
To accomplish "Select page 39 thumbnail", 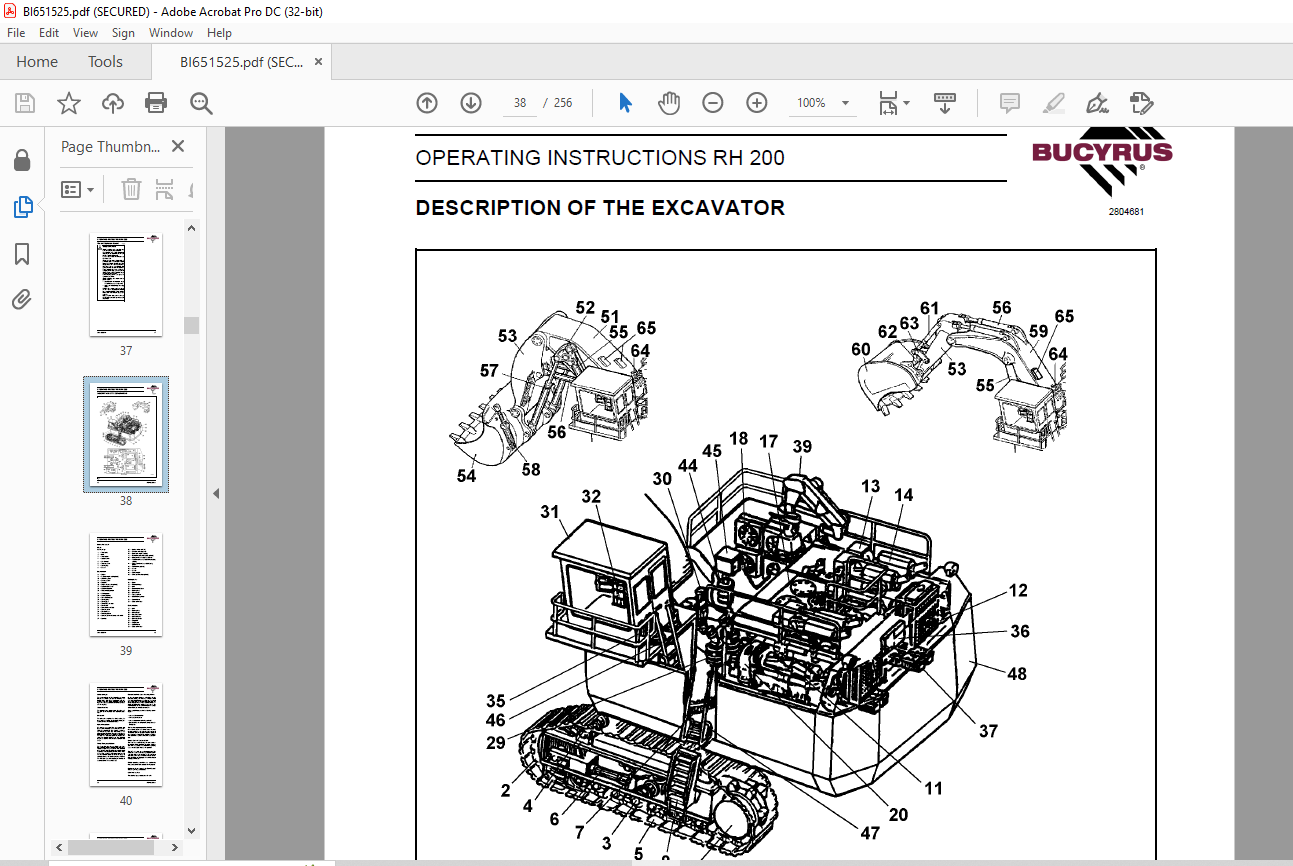I will point(126,585).
